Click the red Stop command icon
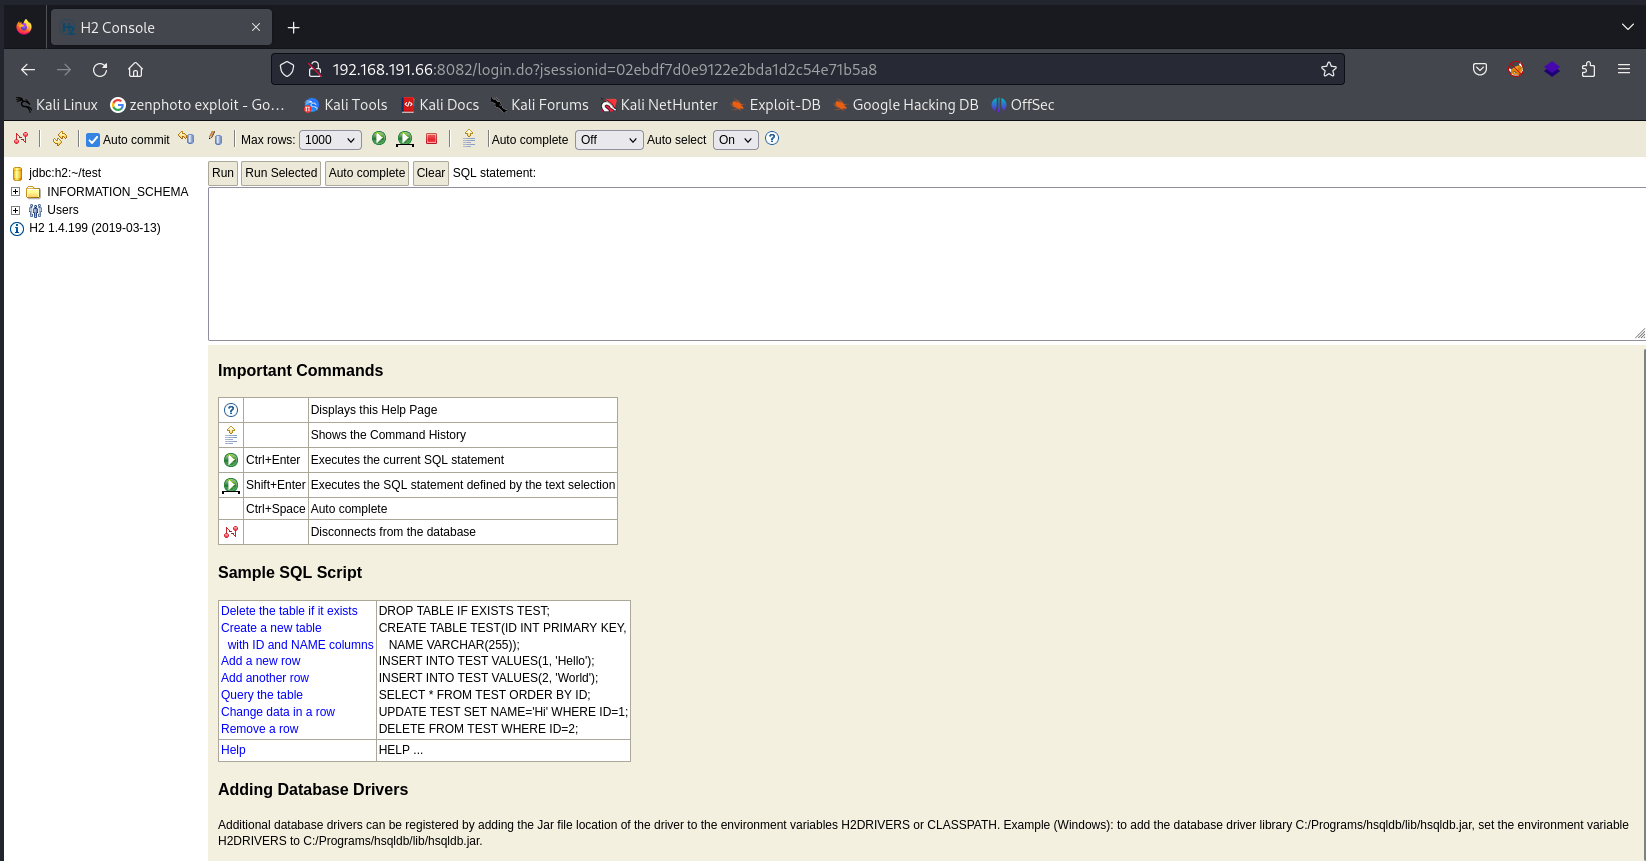 pyautogui.click(x=432, y=139)
